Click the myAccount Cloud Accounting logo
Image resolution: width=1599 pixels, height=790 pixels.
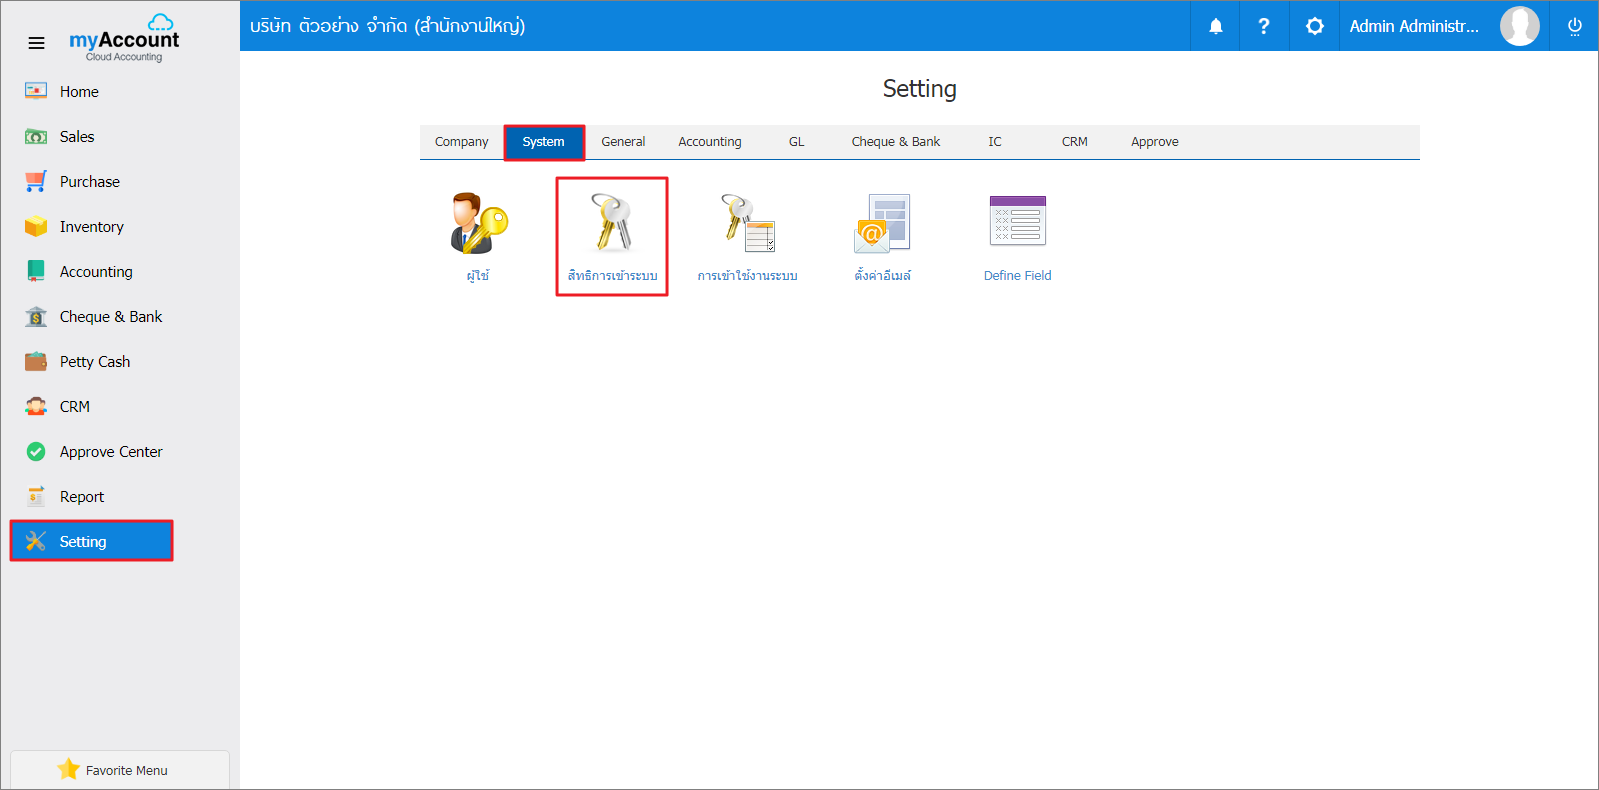(124, 39)
